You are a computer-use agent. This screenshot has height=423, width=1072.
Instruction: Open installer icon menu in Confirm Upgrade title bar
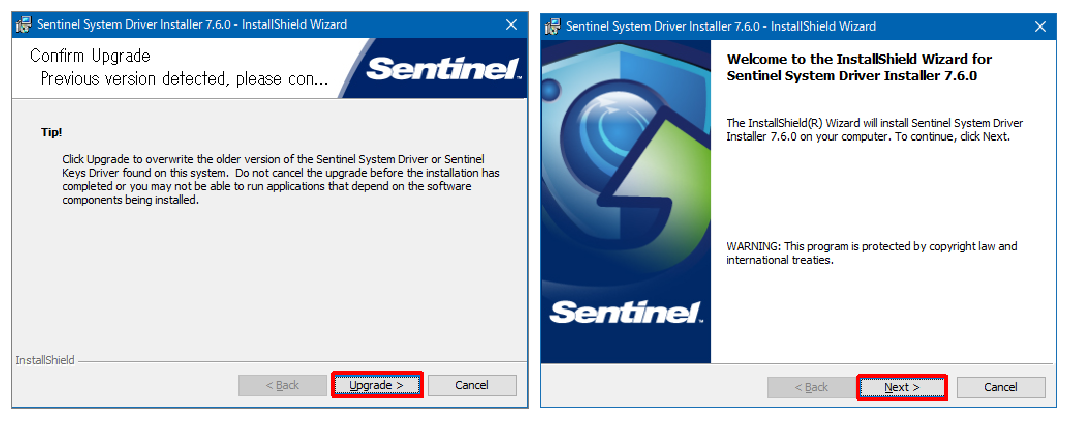[23, 25]
